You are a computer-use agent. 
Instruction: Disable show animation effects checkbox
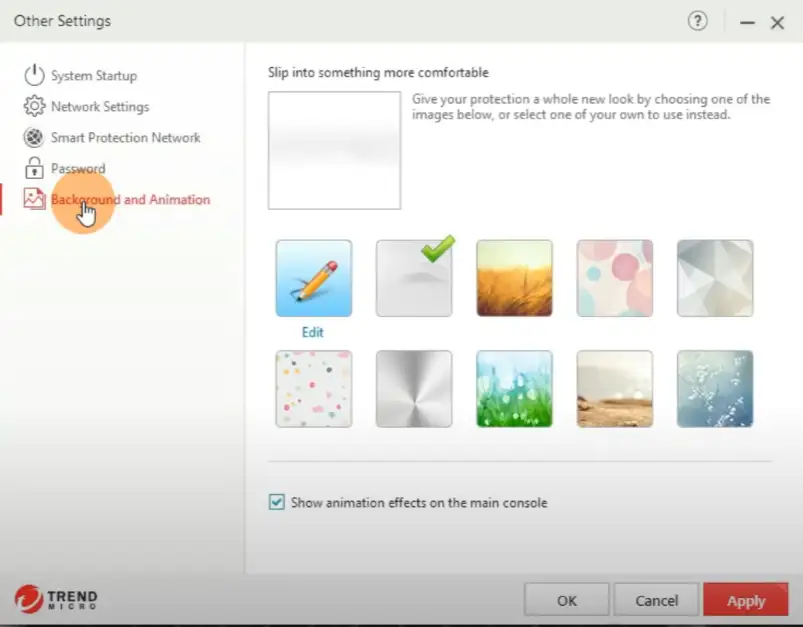tap(277, 503)
